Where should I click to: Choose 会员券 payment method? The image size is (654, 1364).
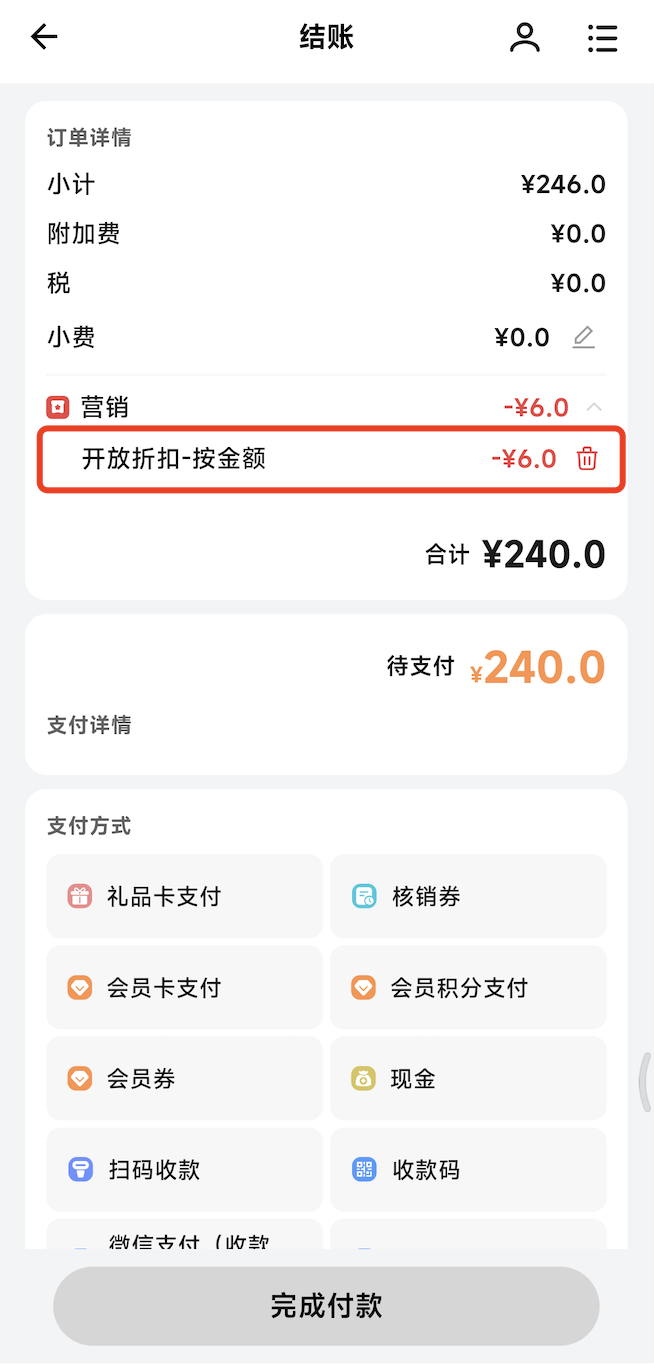pyautogui.click(x=184, y=1078)
